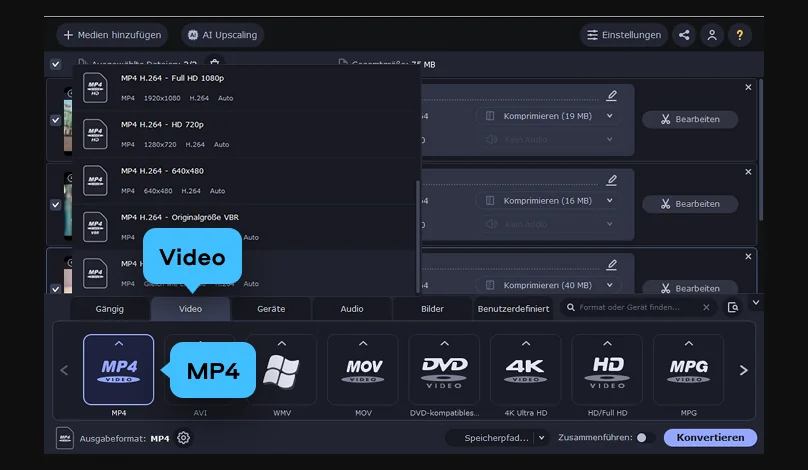Click the Medien hinzufügen button
The image size is (808, 470).
pyautogui.click(x=112, y=35)
